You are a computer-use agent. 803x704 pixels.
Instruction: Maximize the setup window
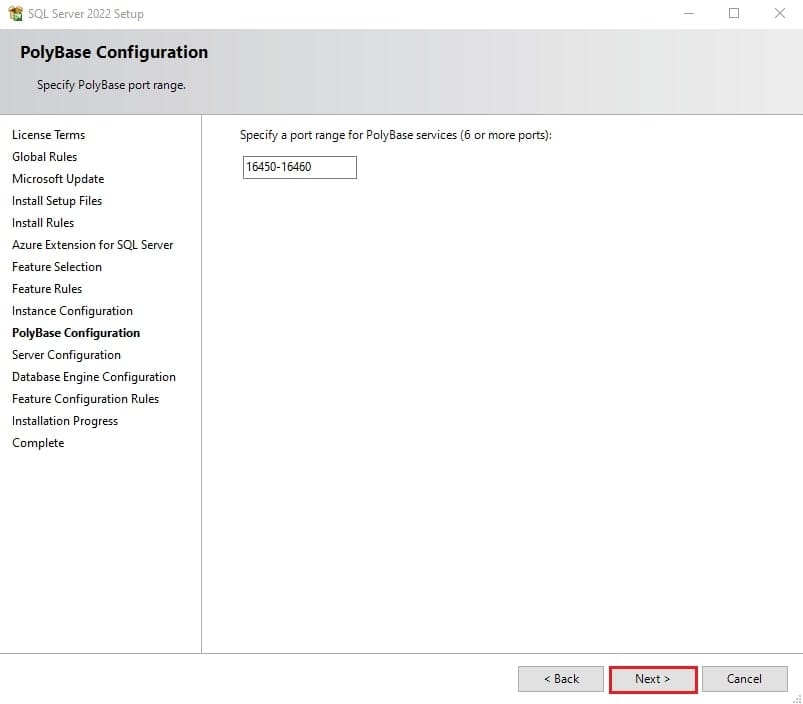734,13
